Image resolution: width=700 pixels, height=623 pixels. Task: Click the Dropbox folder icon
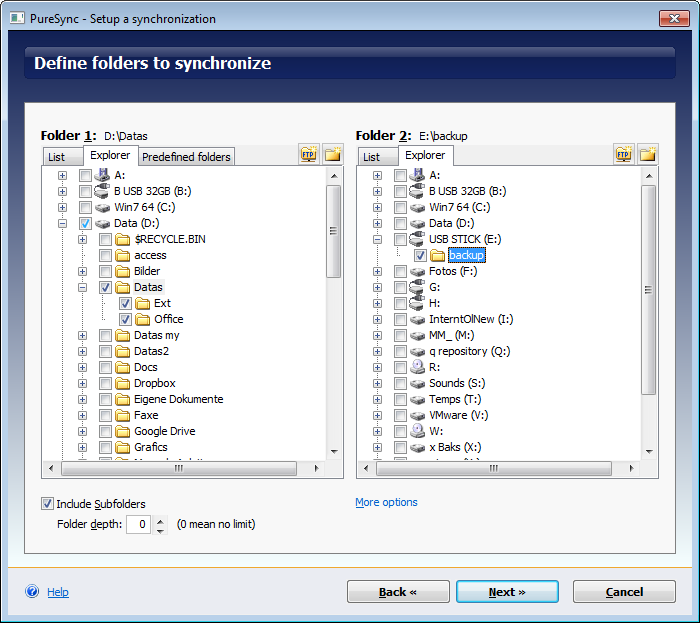coord(123,383)
